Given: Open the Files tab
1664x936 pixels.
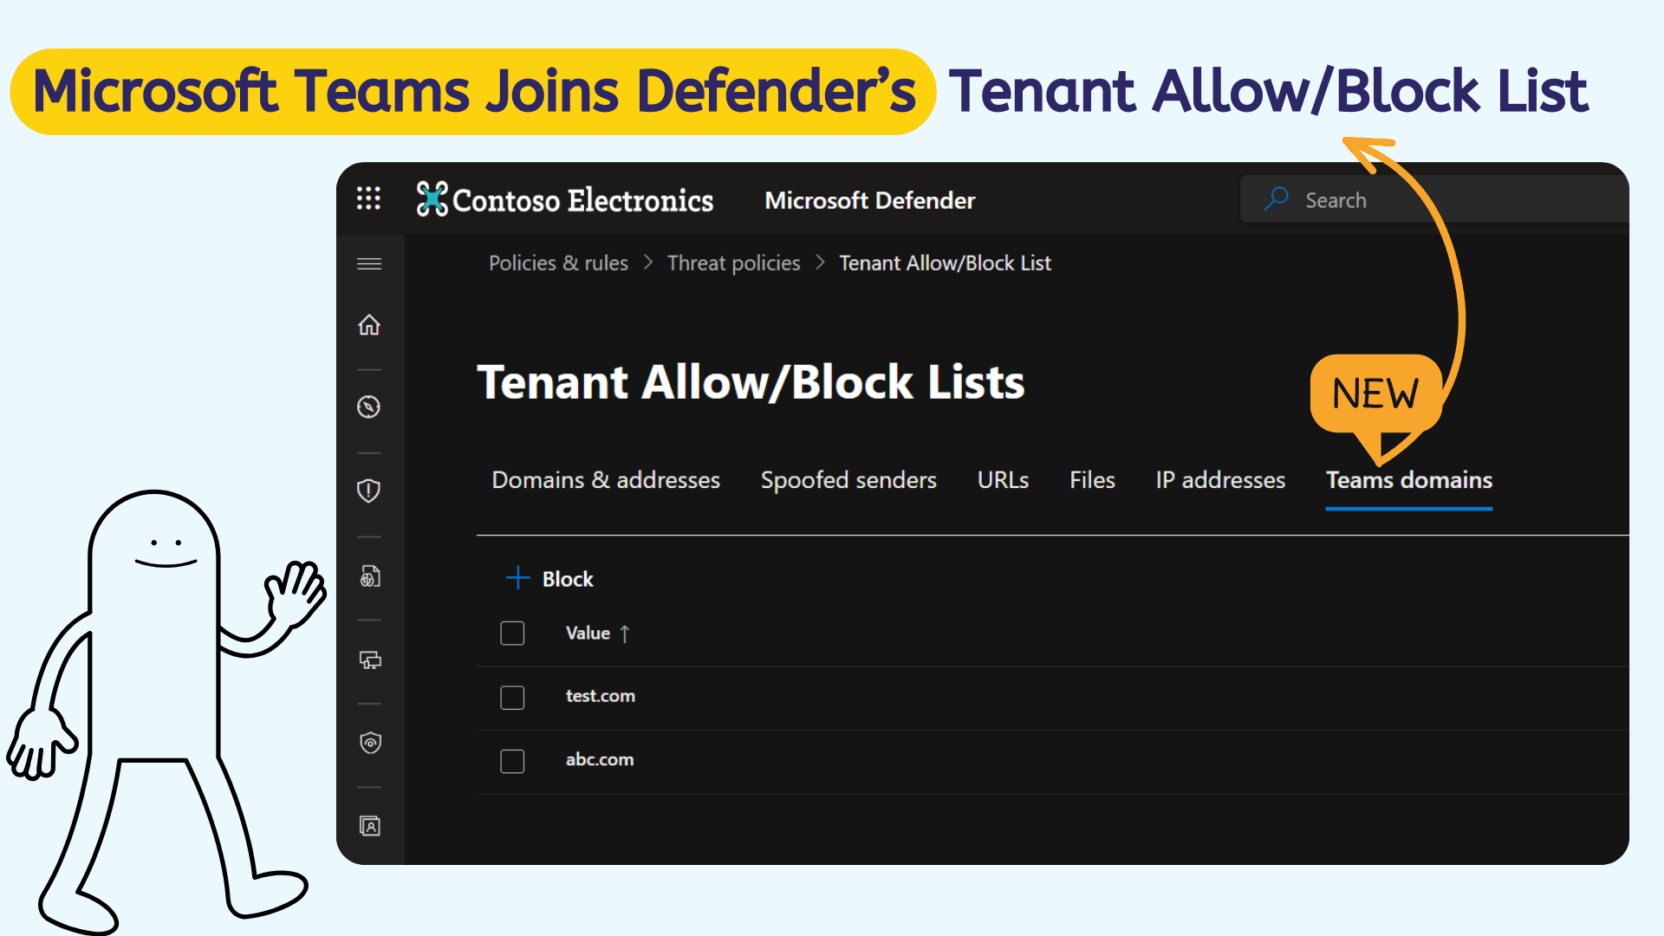Looking at the screenshot, I should coord(1092,480).
